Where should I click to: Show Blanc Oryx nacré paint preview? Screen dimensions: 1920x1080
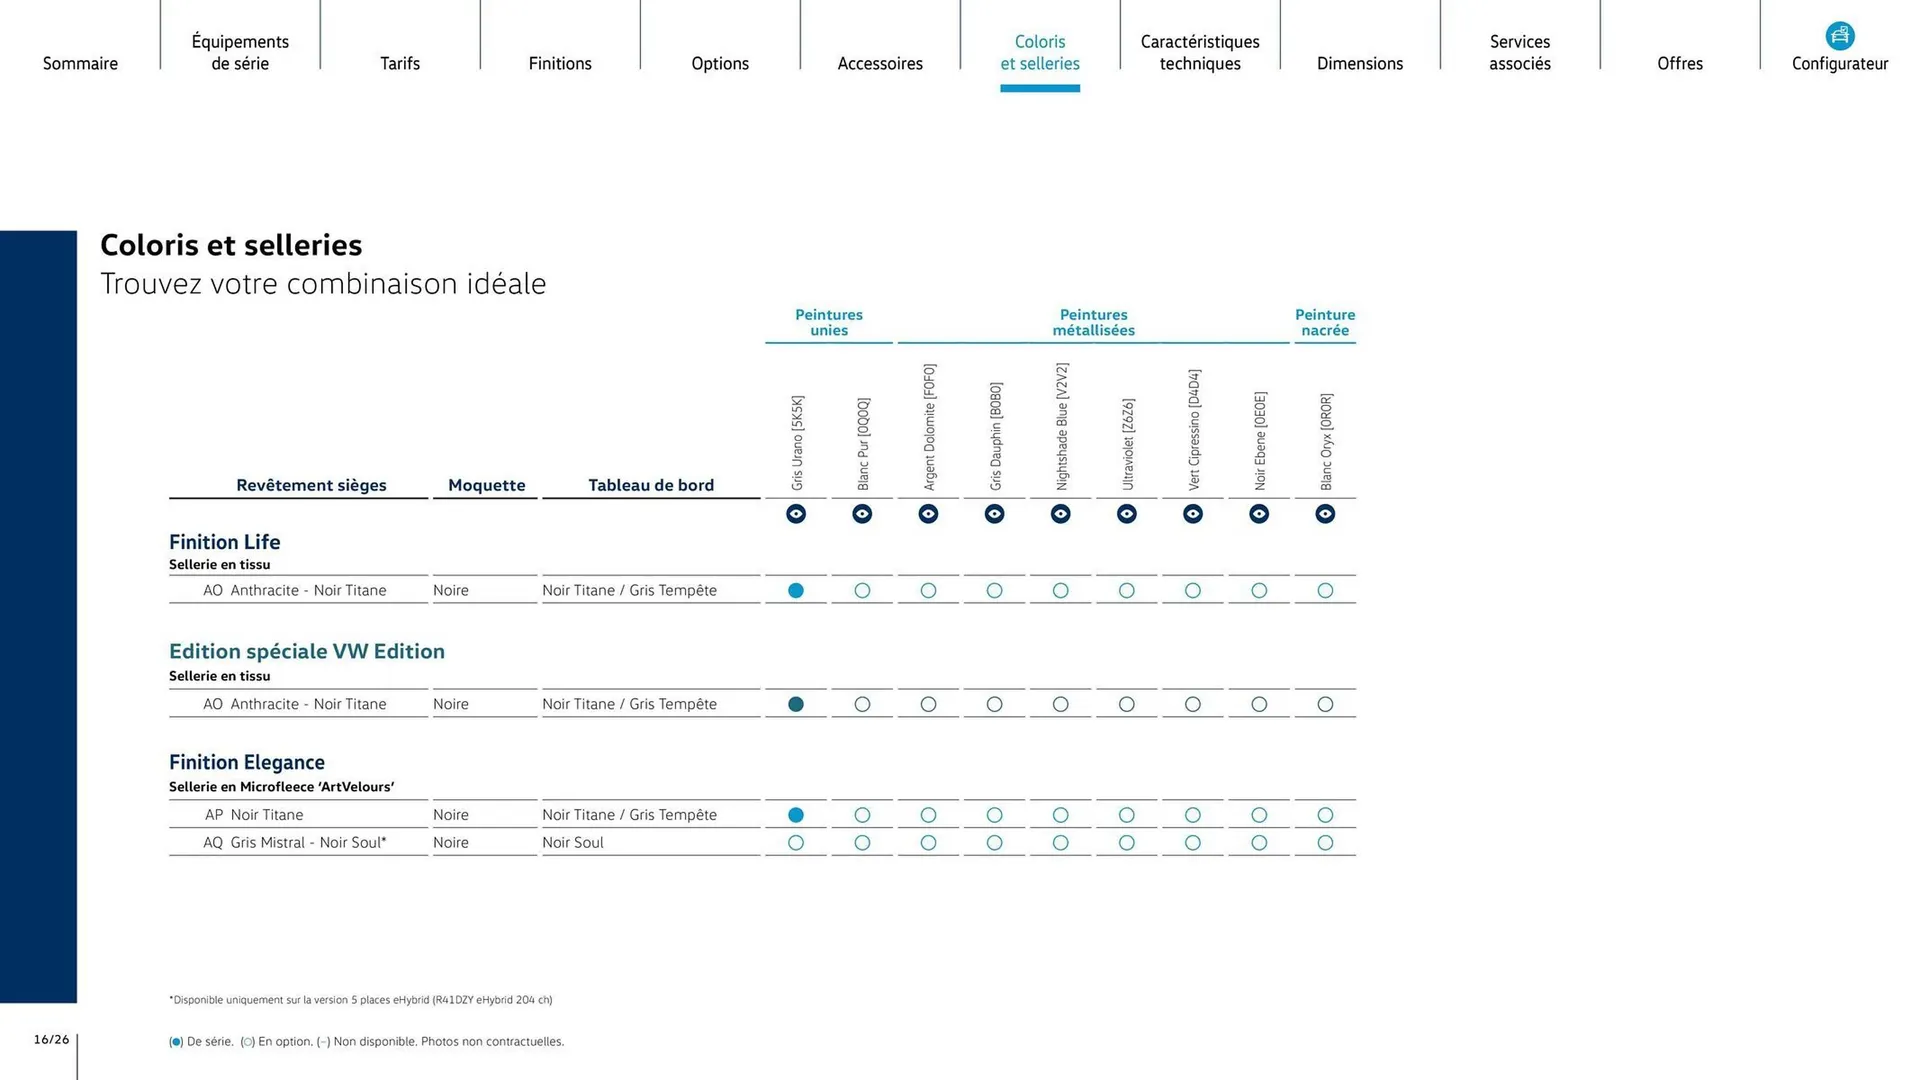pos(1325,514)
